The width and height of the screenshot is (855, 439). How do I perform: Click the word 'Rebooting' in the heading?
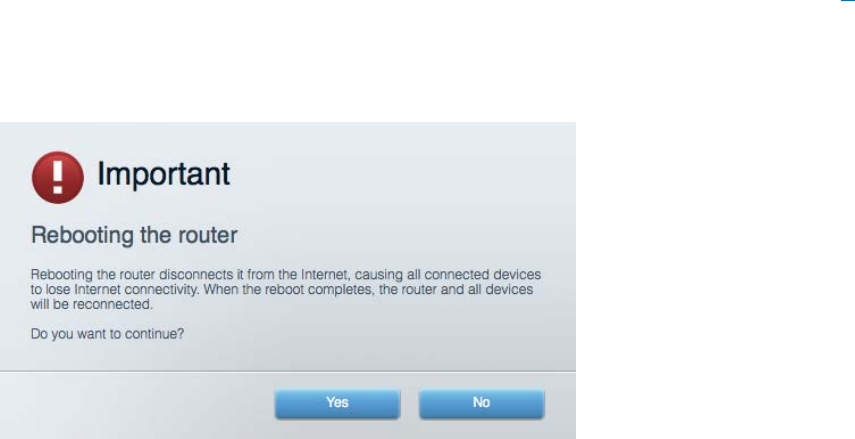(82, 236)
